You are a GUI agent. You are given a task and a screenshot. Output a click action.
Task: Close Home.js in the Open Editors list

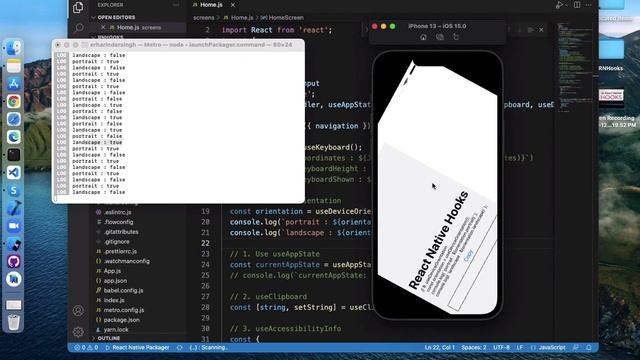tap(103, 27)
